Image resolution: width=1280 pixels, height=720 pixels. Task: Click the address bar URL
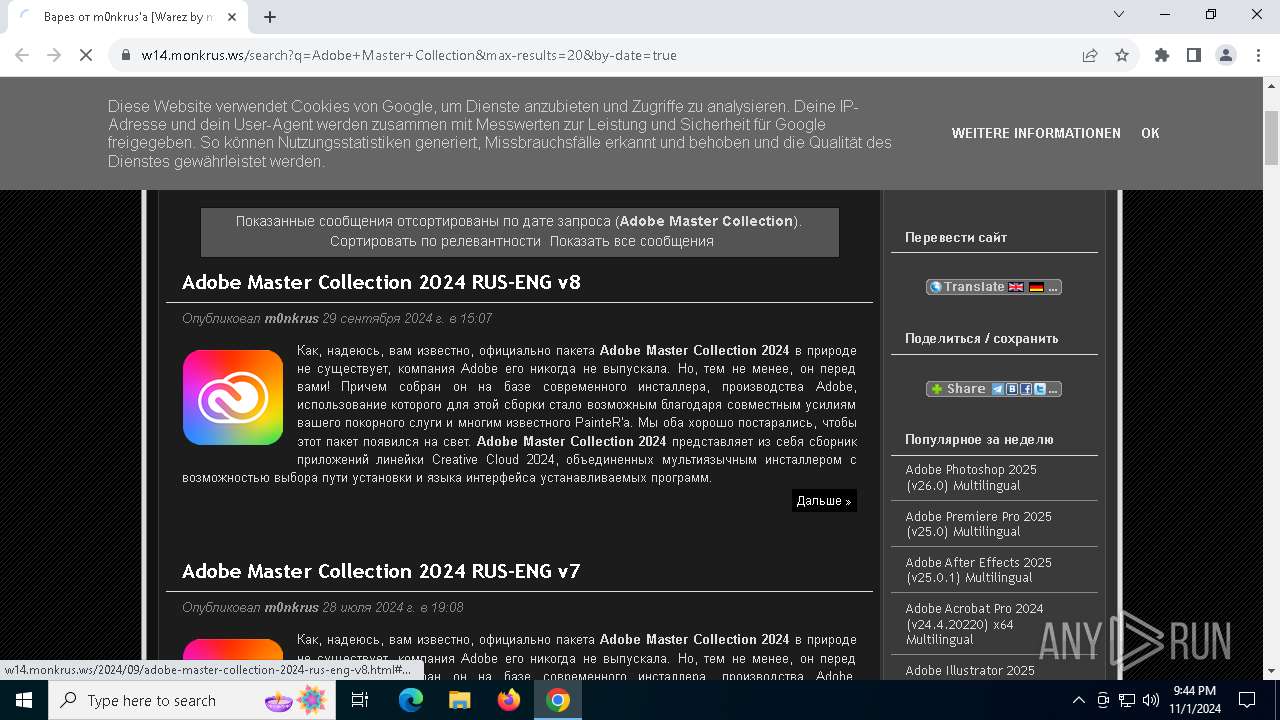pos(409,55)
